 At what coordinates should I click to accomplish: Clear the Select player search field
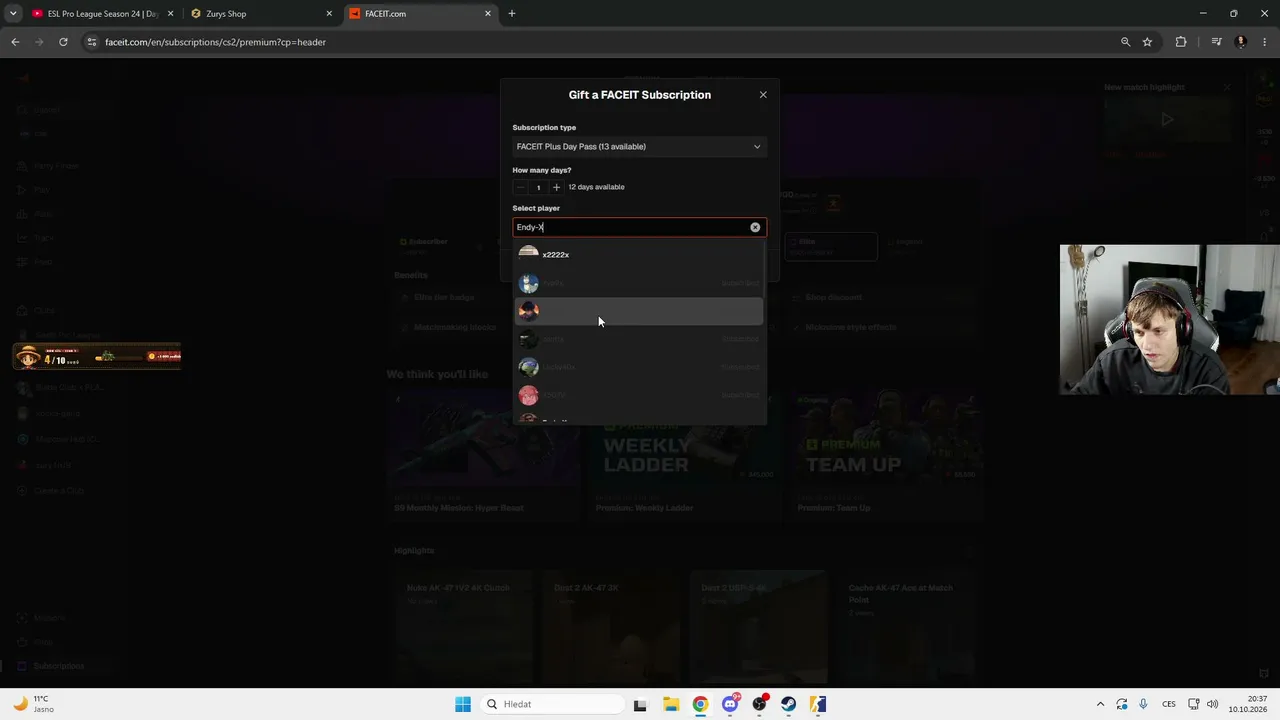pos(755,227)
